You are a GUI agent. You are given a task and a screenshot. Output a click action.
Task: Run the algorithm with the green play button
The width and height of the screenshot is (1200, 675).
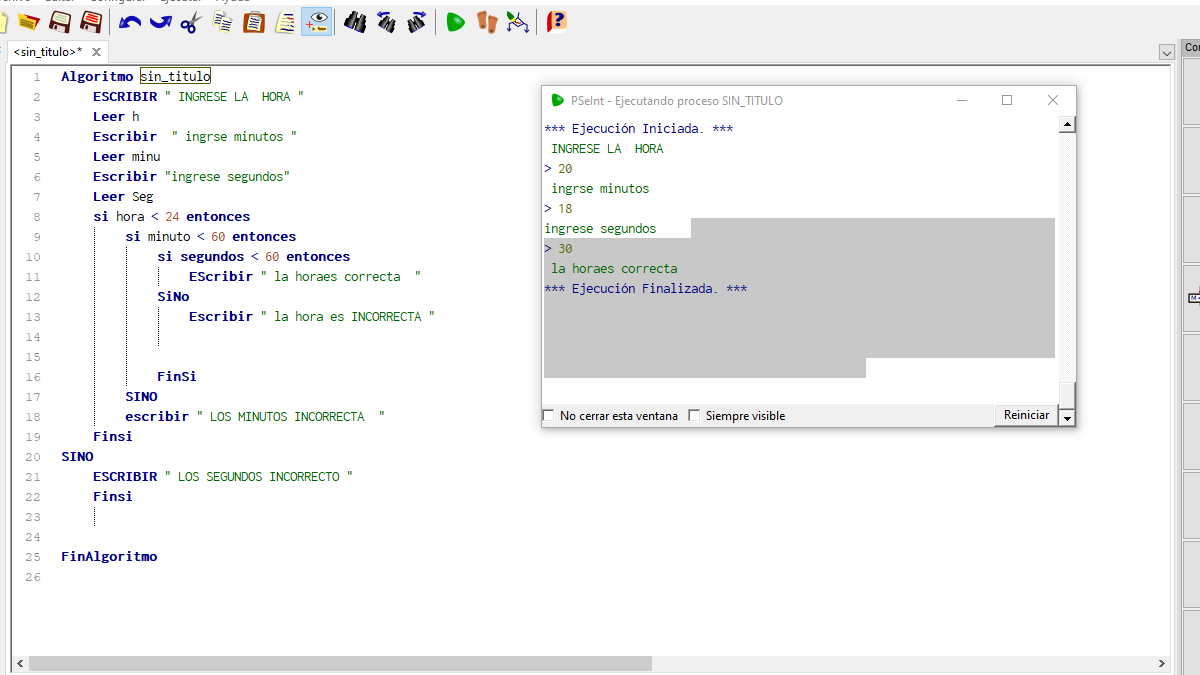click(456, 21)
